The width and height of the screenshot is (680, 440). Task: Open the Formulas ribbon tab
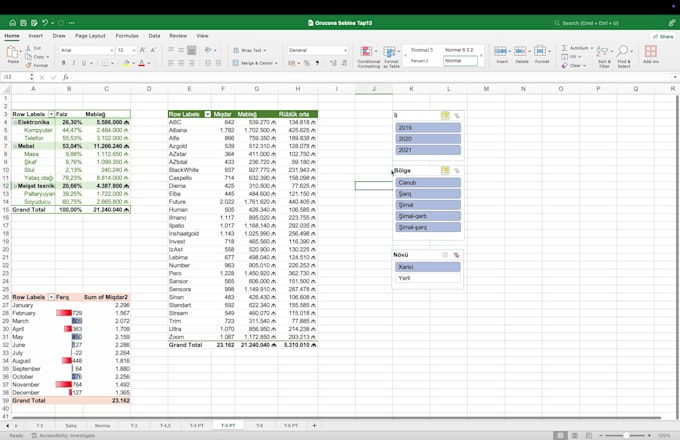127,36
